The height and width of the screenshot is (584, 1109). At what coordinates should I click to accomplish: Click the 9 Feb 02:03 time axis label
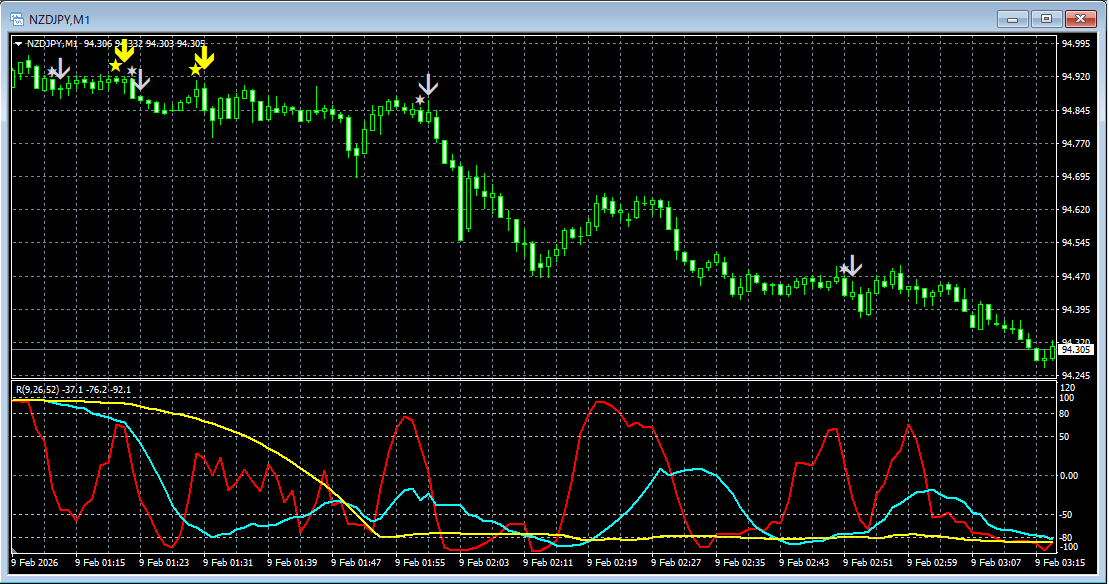click(483, 563)
